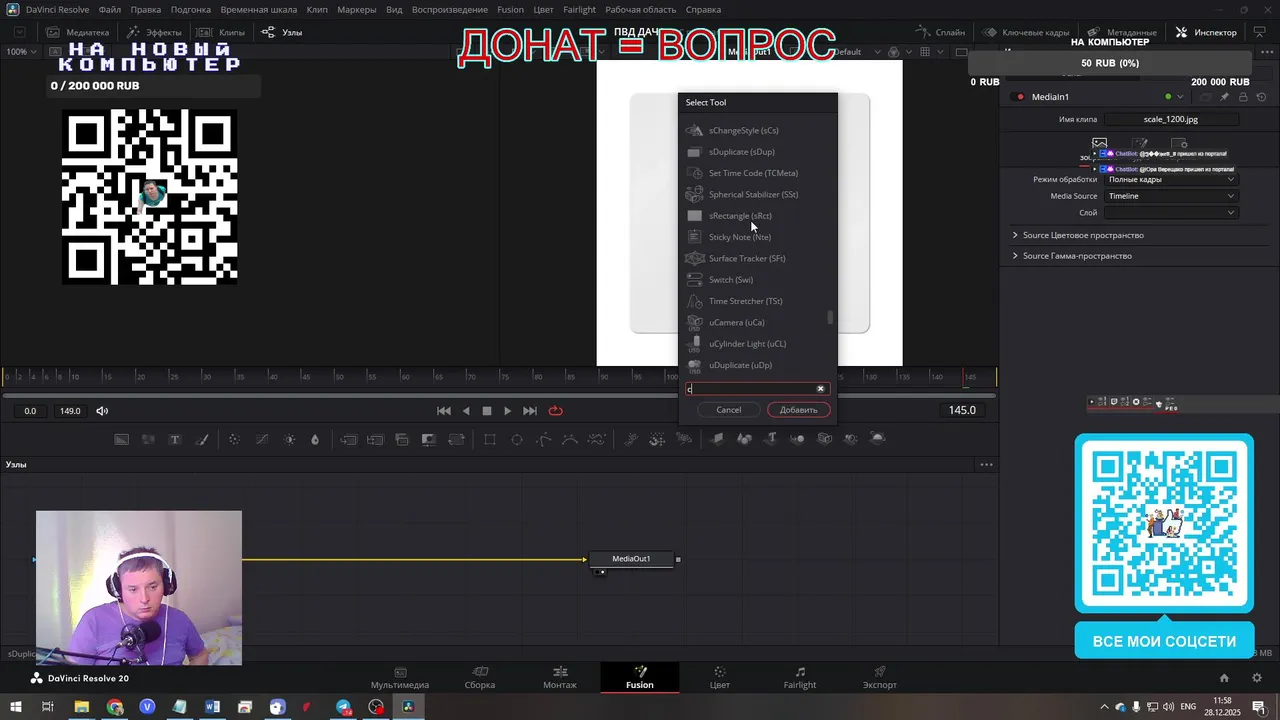Image resolution: width=1280 pixels, height=720 pixels.
Task: Add the Renderer 3D icon at the toolbar end
Action: pos(878,439)
